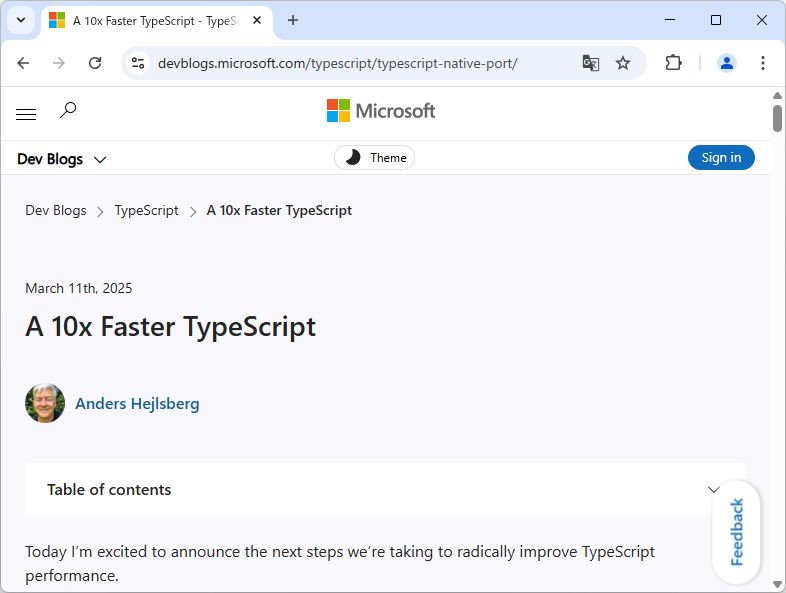The width and height of the screenshot is (786, 593).
Task: Open the Feedback side button
Action: [x=737, y=532]
